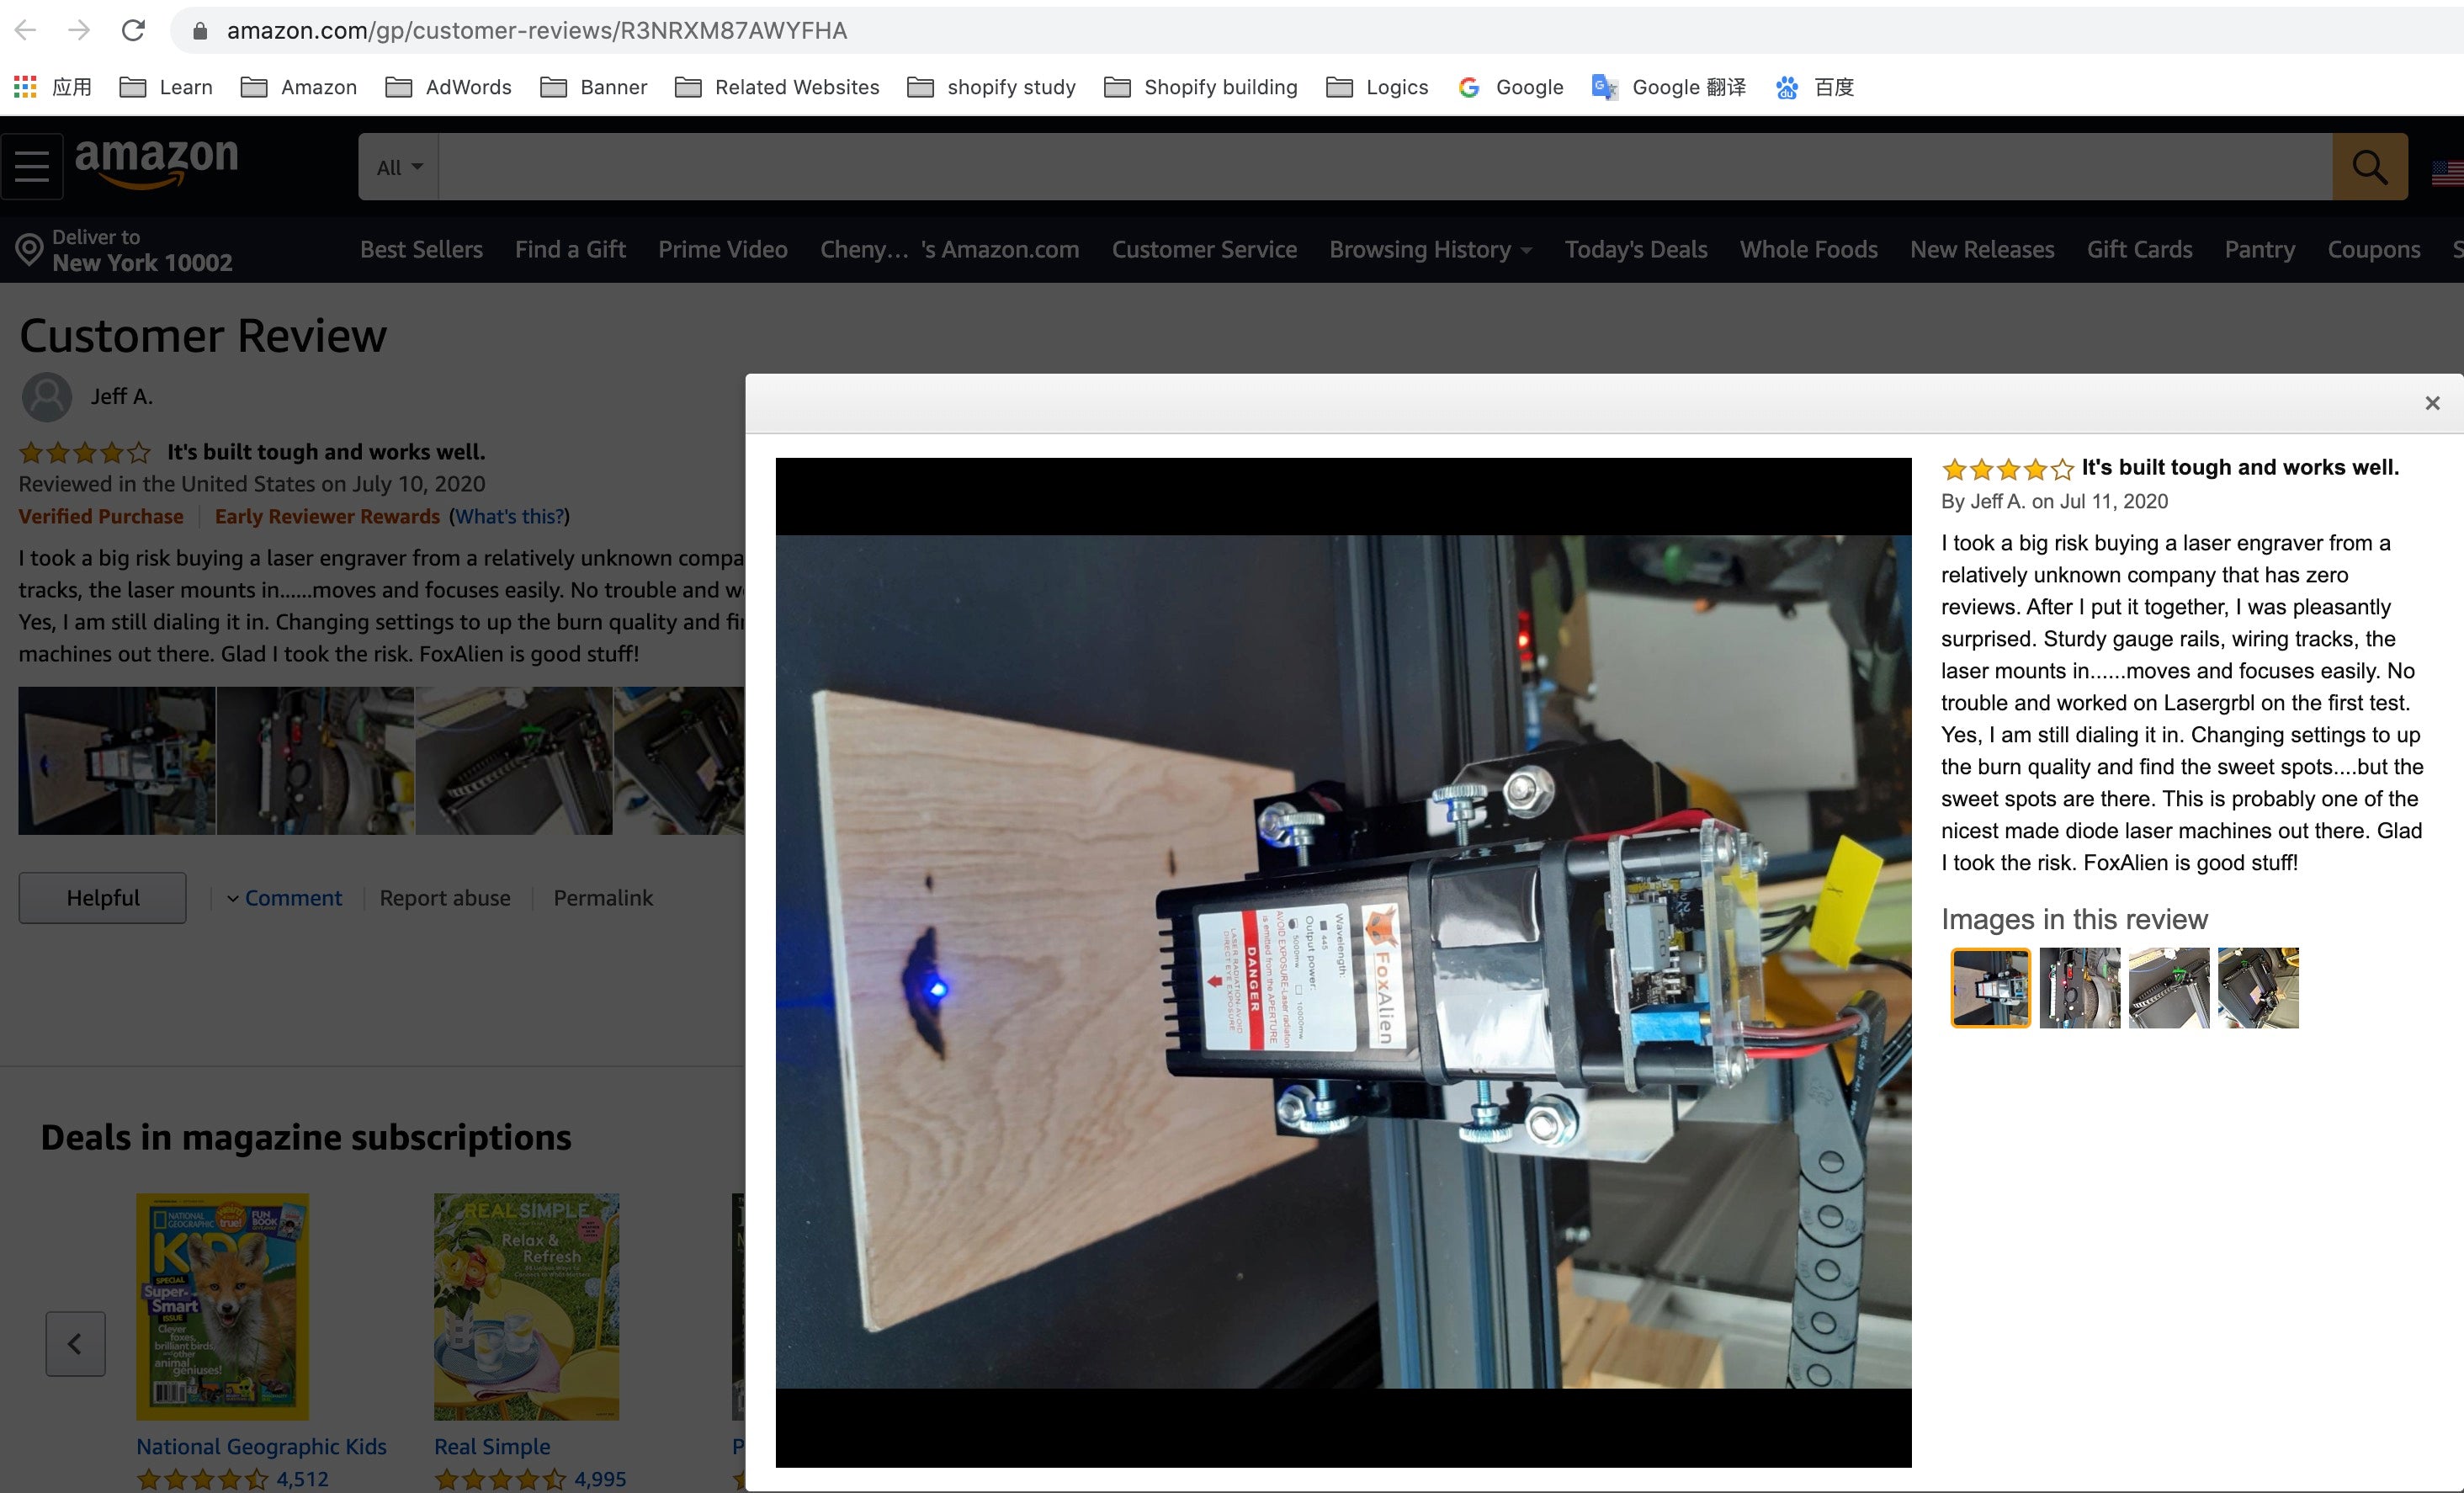Open Google apps grid in bookmarks bar
Screen dimensions: 2464x1493
point(24,87)
